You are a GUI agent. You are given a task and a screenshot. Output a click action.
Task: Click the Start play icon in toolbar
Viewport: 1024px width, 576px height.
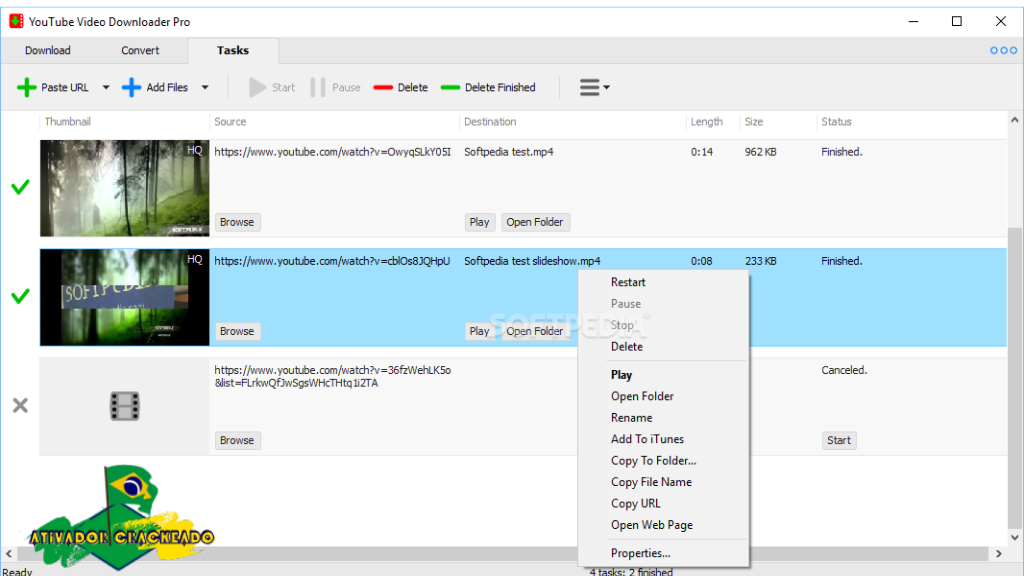(257, 88)
